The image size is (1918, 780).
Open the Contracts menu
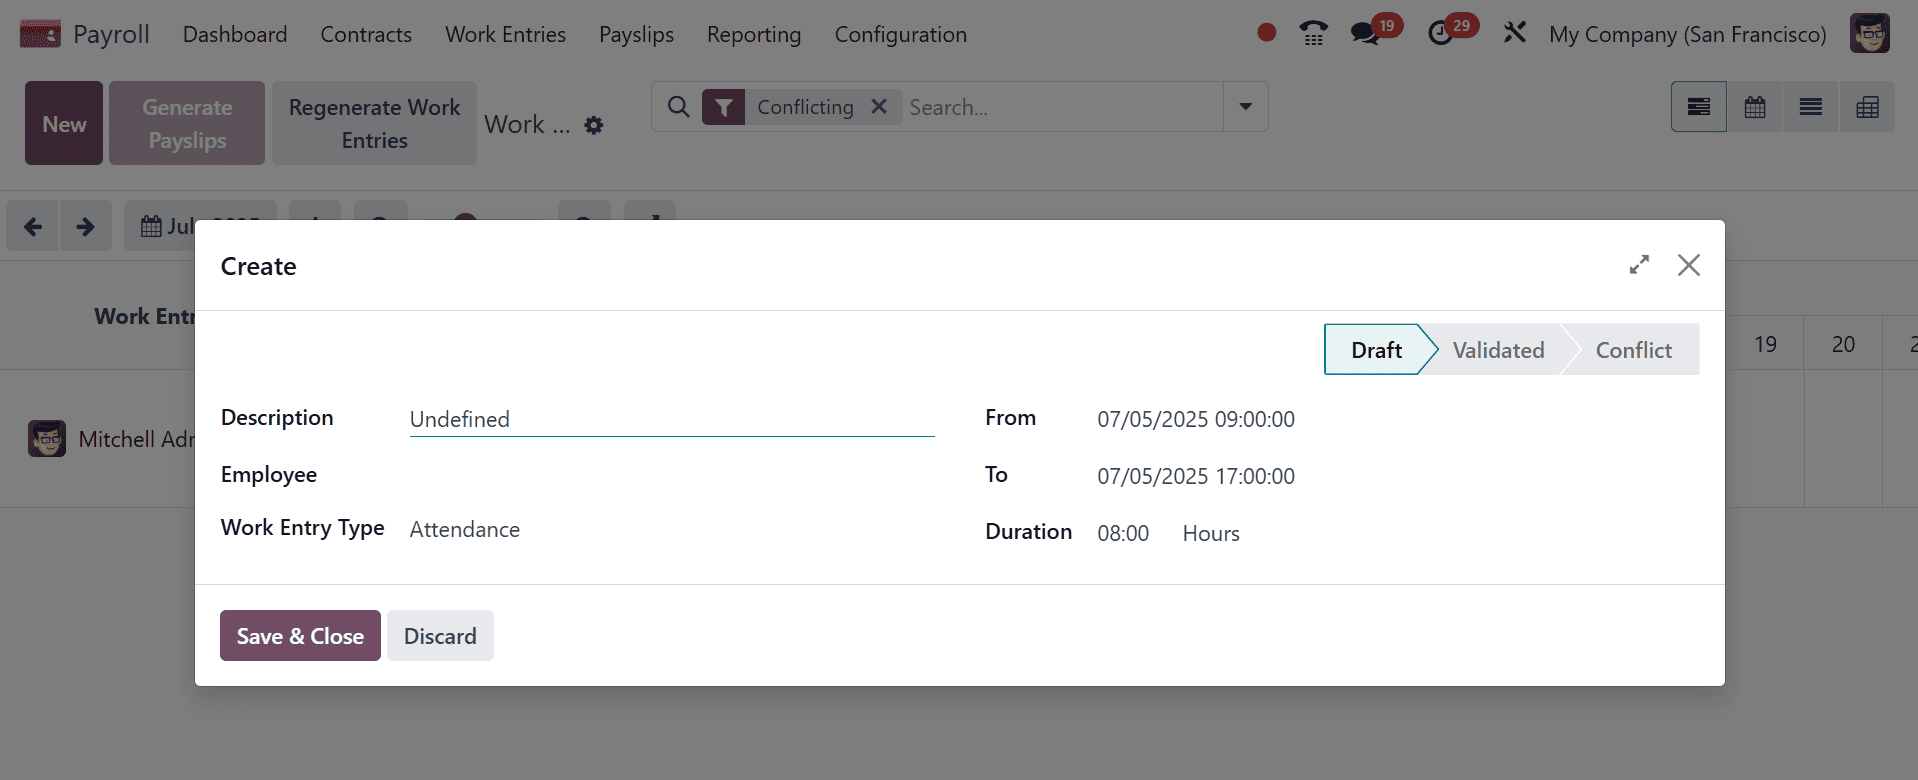(x=366, y=34)
